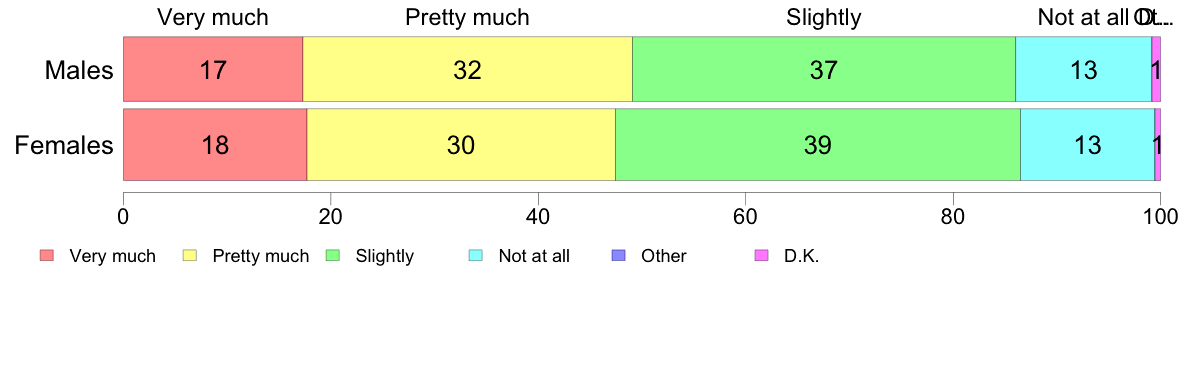Click the Very much legend text label

pyautogui.click(x=112, y=256)
